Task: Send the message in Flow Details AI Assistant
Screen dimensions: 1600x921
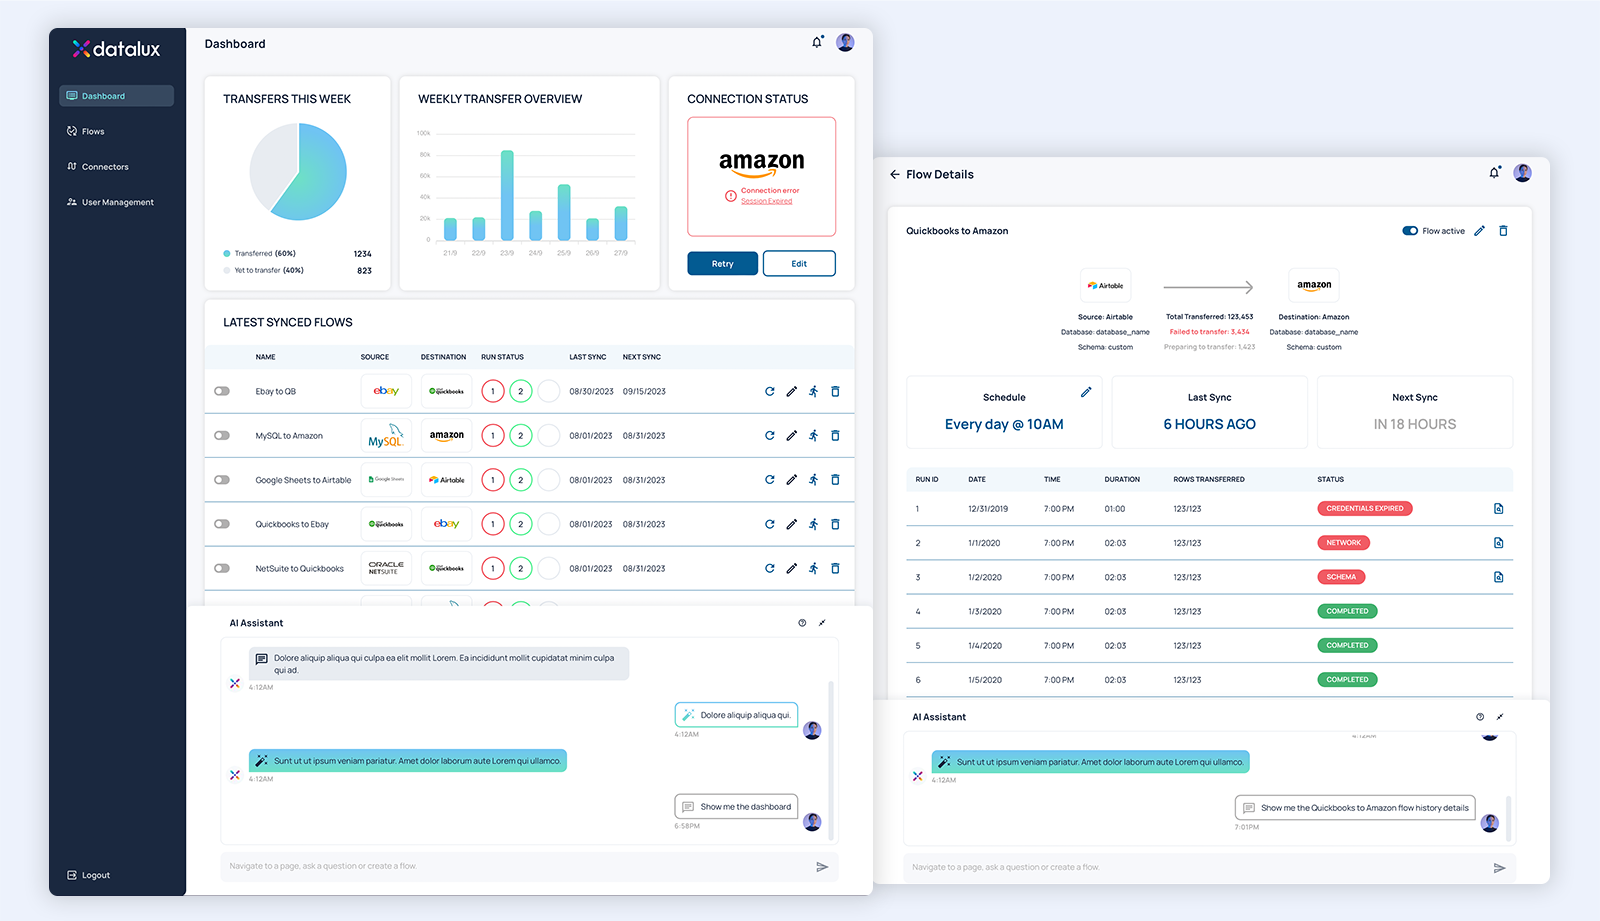Action: click(1499, 868)
